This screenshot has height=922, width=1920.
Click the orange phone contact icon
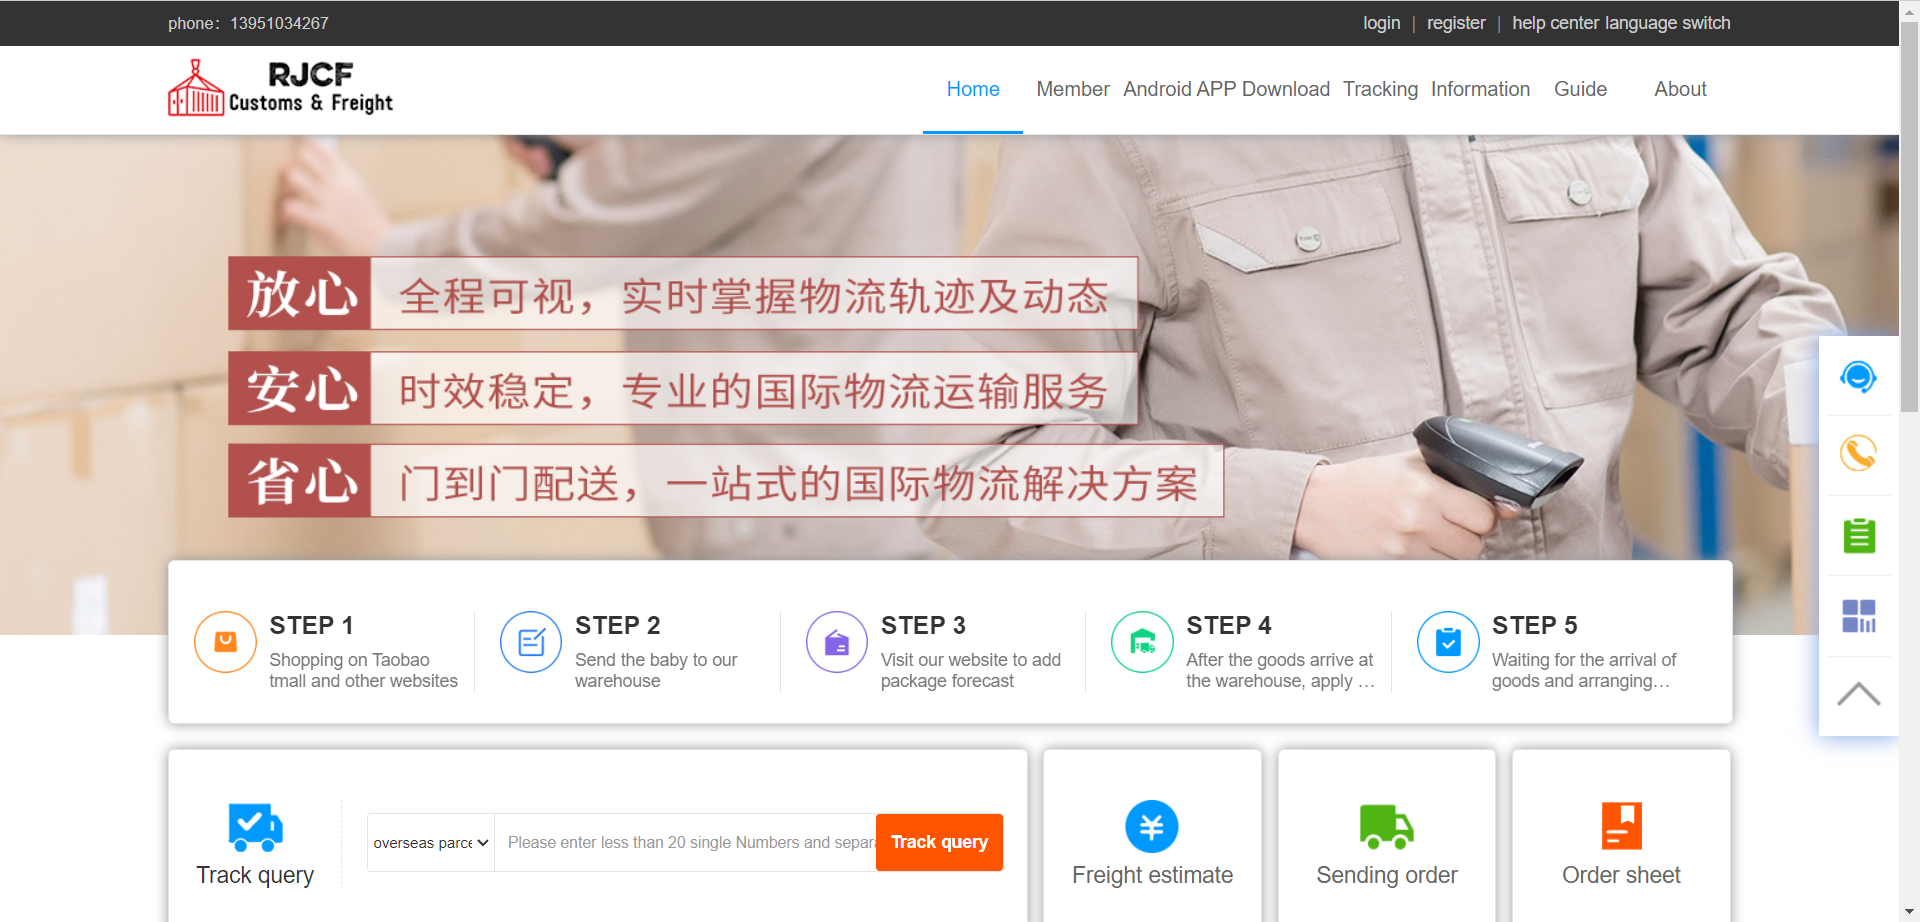[1858, 454]
